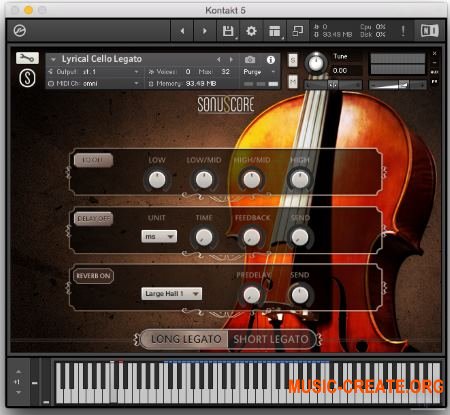
Task: Click the Kontakt logo in the top toolbar
Action: [x=20, y=31]
